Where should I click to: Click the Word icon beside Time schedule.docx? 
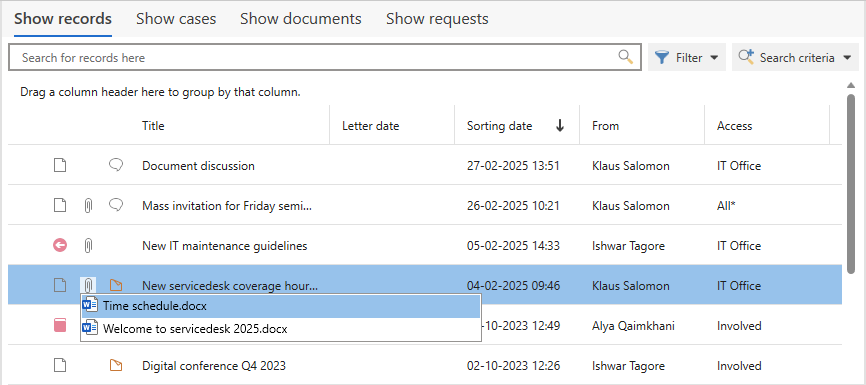click(x=90, y=305)
